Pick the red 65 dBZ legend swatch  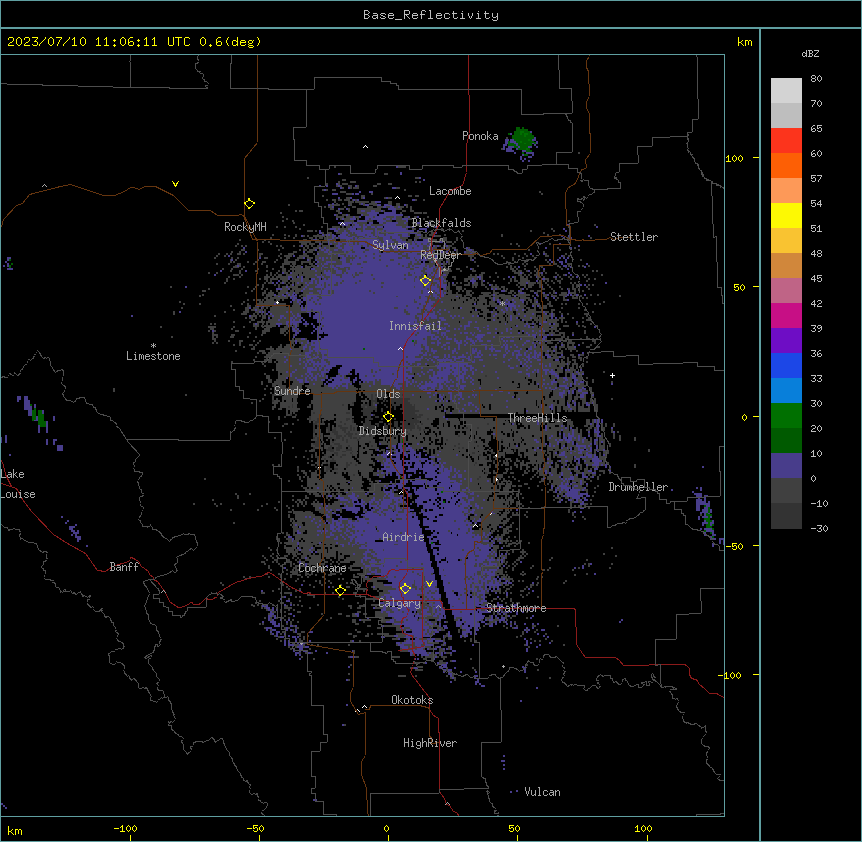click(x=786, y=140)
